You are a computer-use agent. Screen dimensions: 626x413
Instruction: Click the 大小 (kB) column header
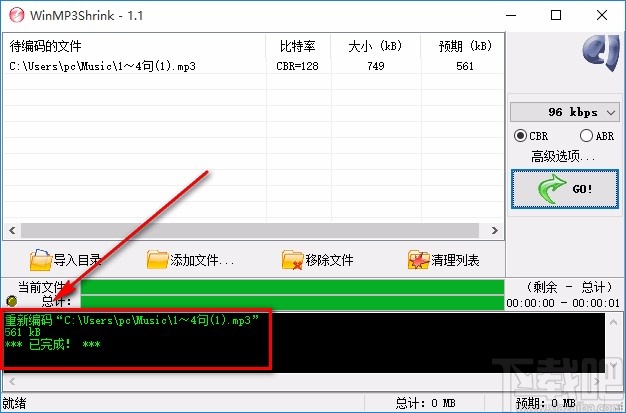click(x=375, y=46)
